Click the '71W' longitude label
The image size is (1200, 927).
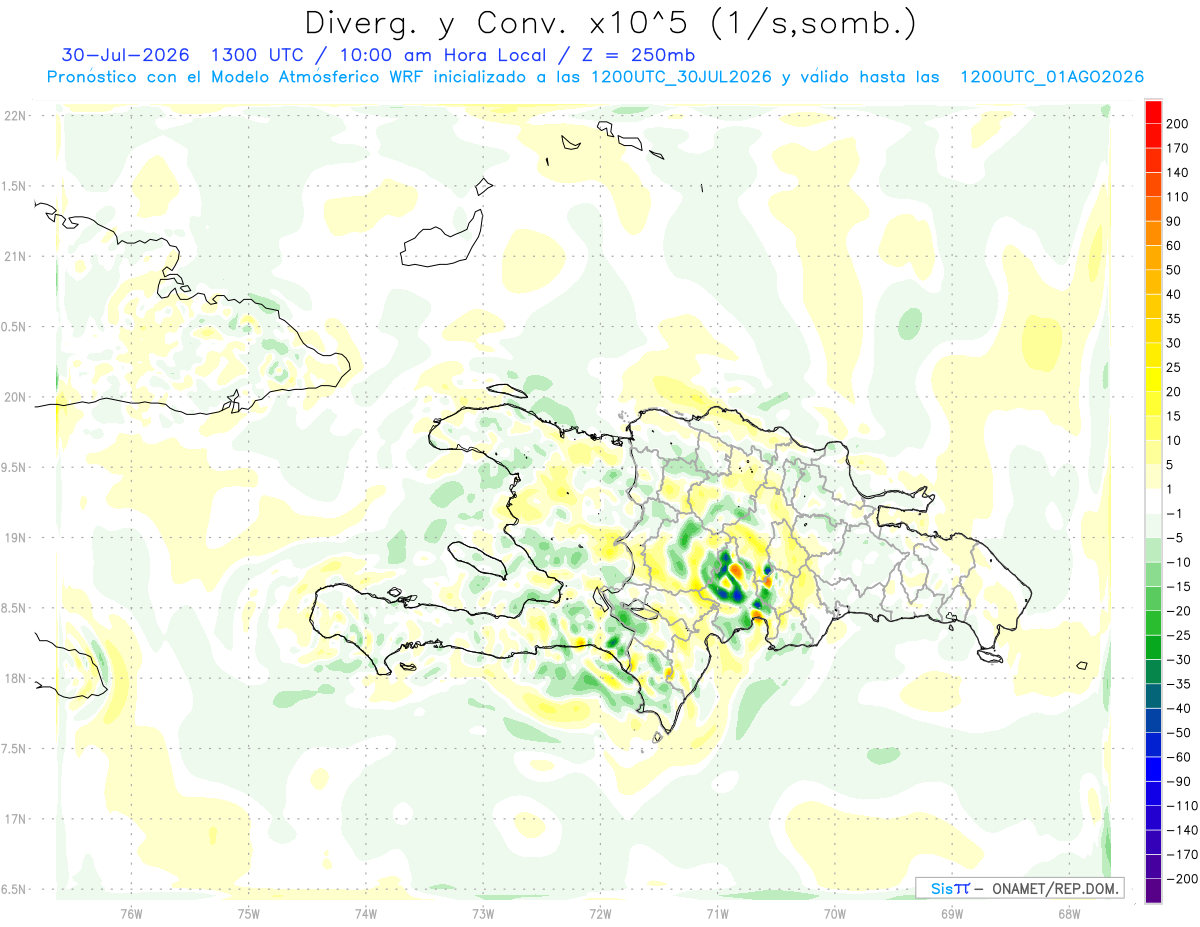717,913
